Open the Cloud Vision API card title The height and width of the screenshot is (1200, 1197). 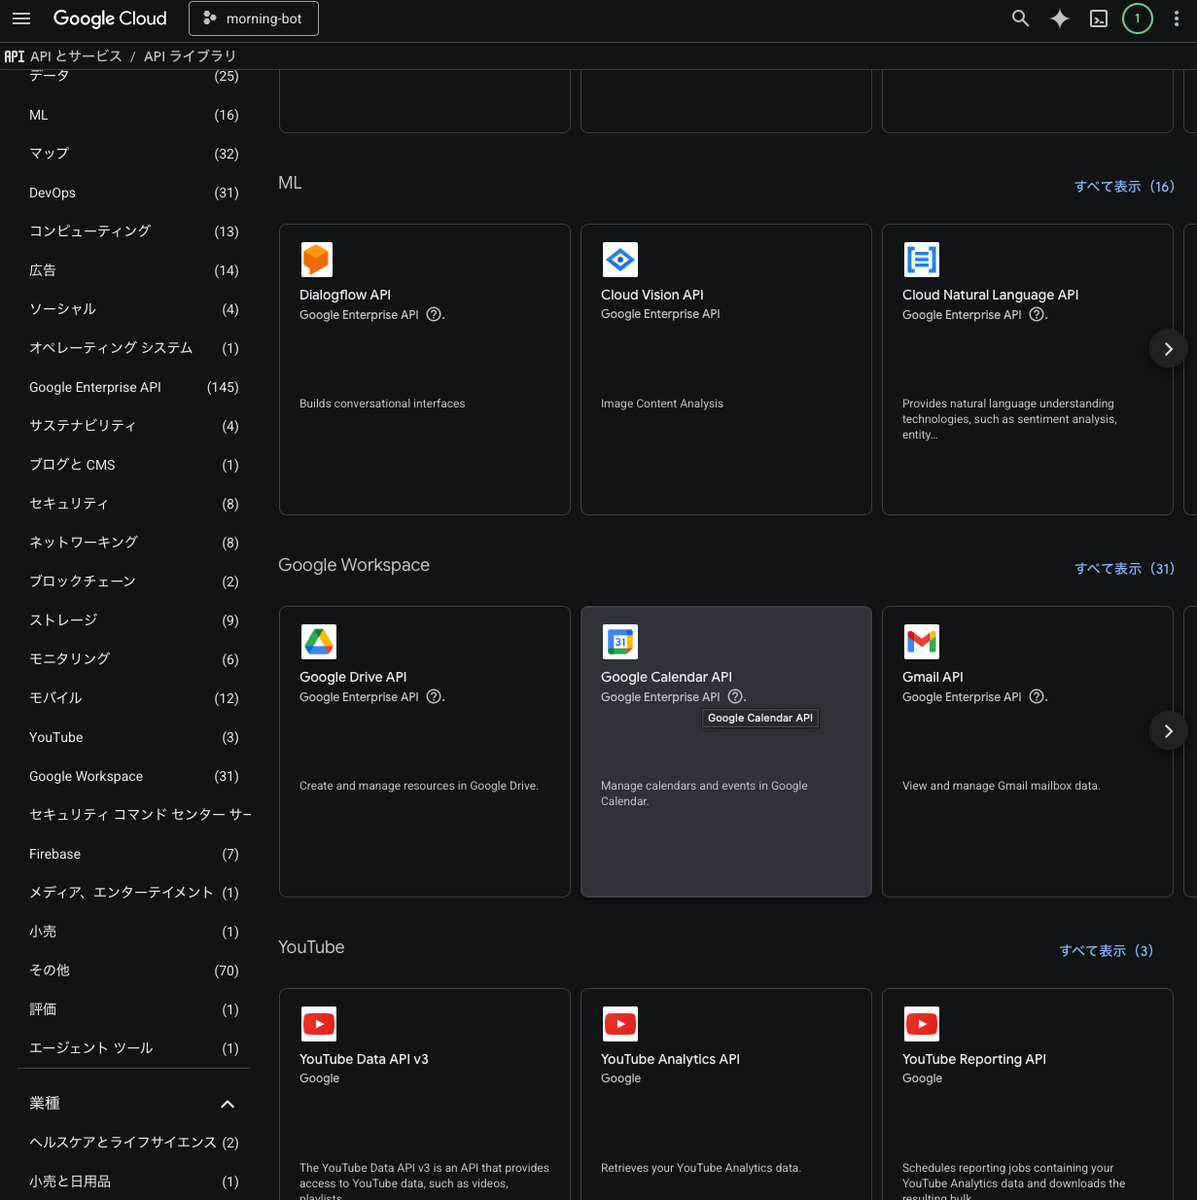(x=652, y=295)
